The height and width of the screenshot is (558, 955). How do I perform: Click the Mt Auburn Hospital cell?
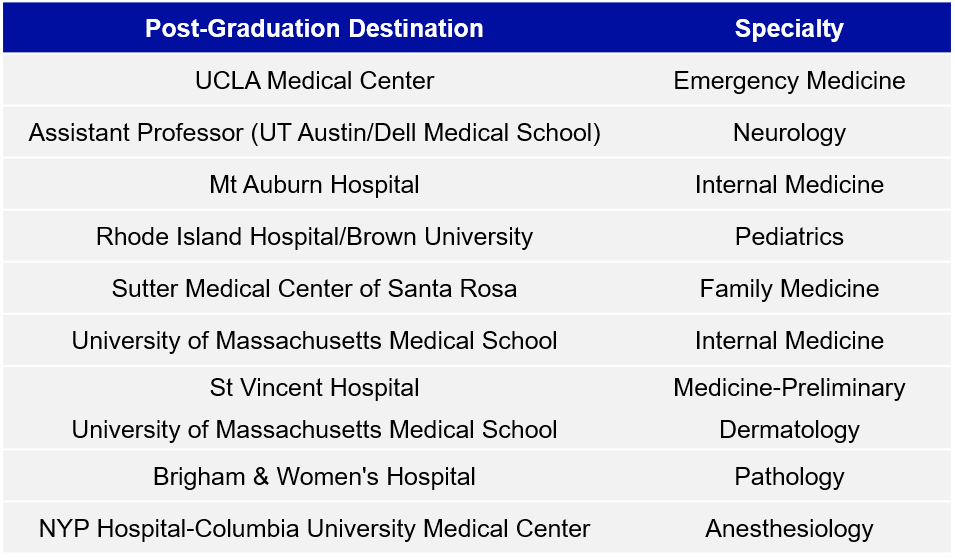point(314,185)
